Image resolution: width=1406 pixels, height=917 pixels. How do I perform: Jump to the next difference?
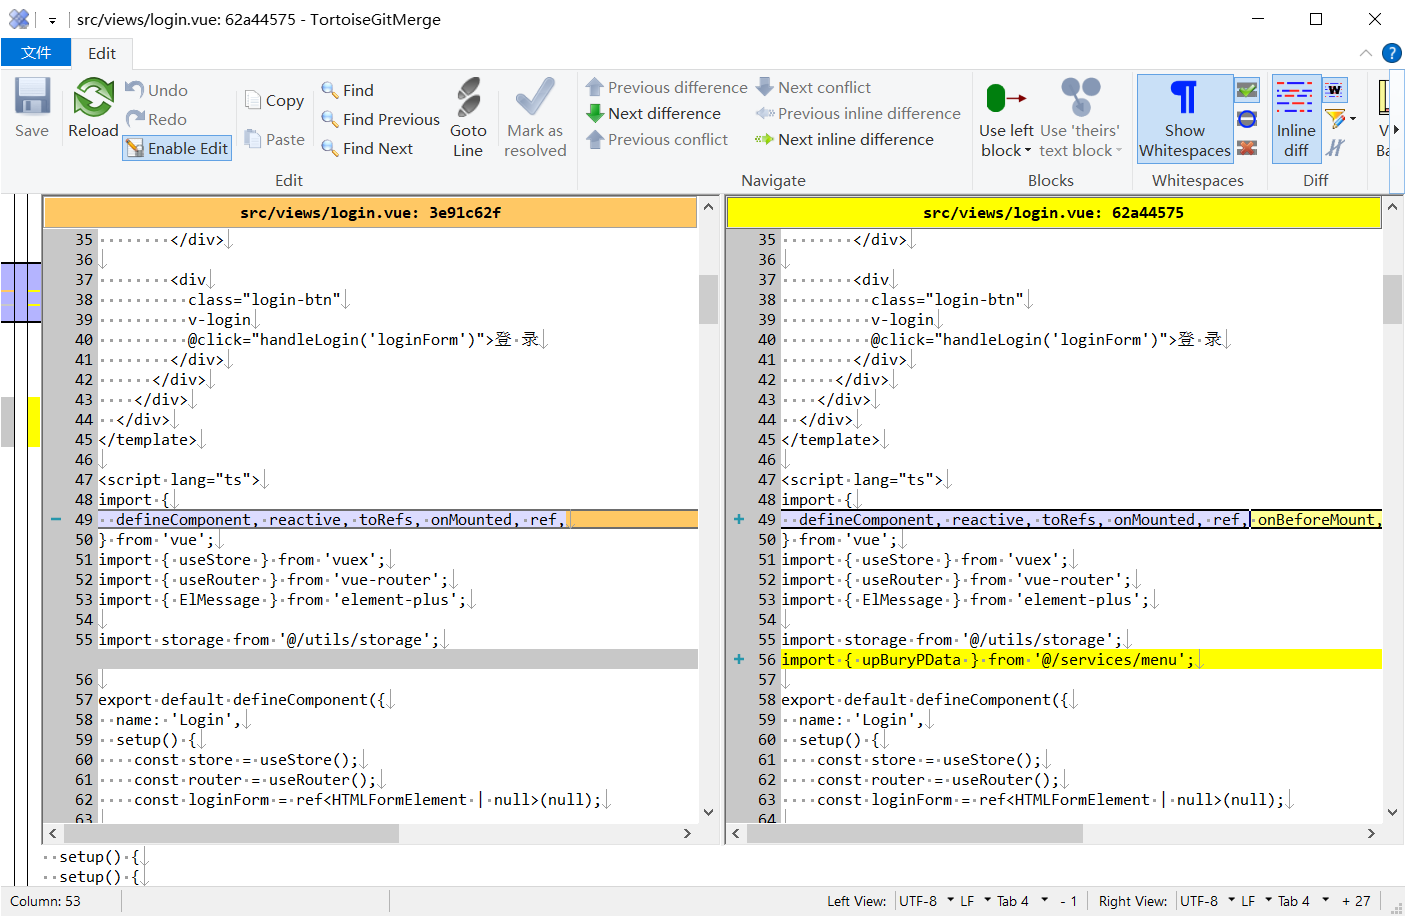[x=653, y=114]
